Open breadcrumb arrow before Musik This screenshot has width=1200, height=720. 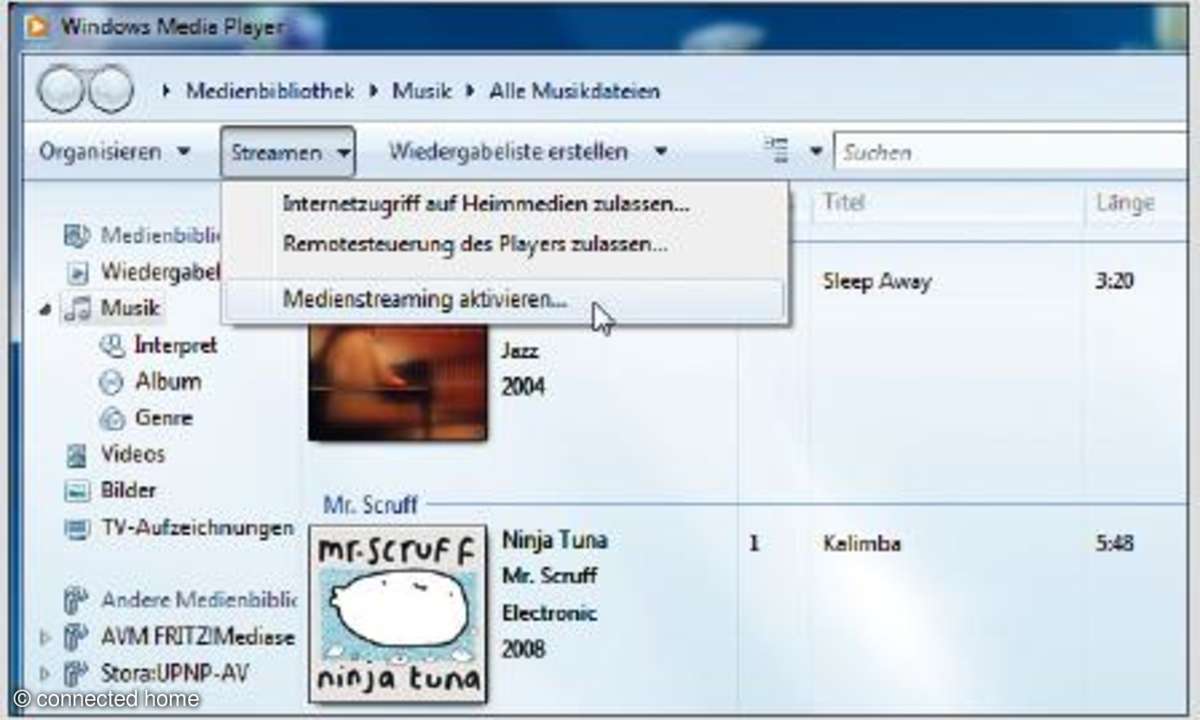373,91
